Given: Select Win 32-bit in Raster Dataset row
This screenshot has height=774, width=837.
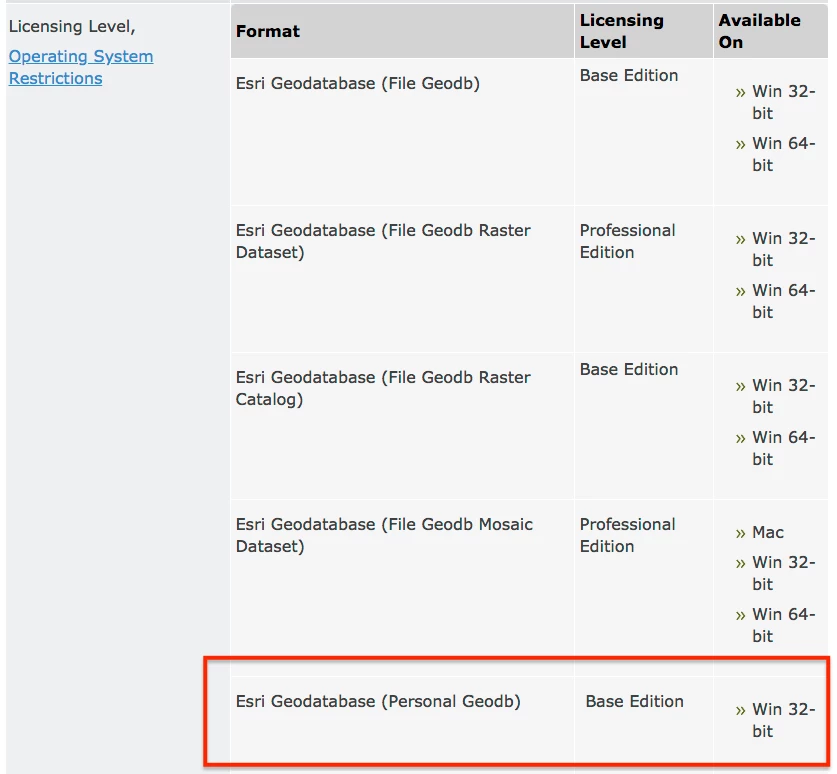Looking at the screenshot, I should click(x=784, y=249).
